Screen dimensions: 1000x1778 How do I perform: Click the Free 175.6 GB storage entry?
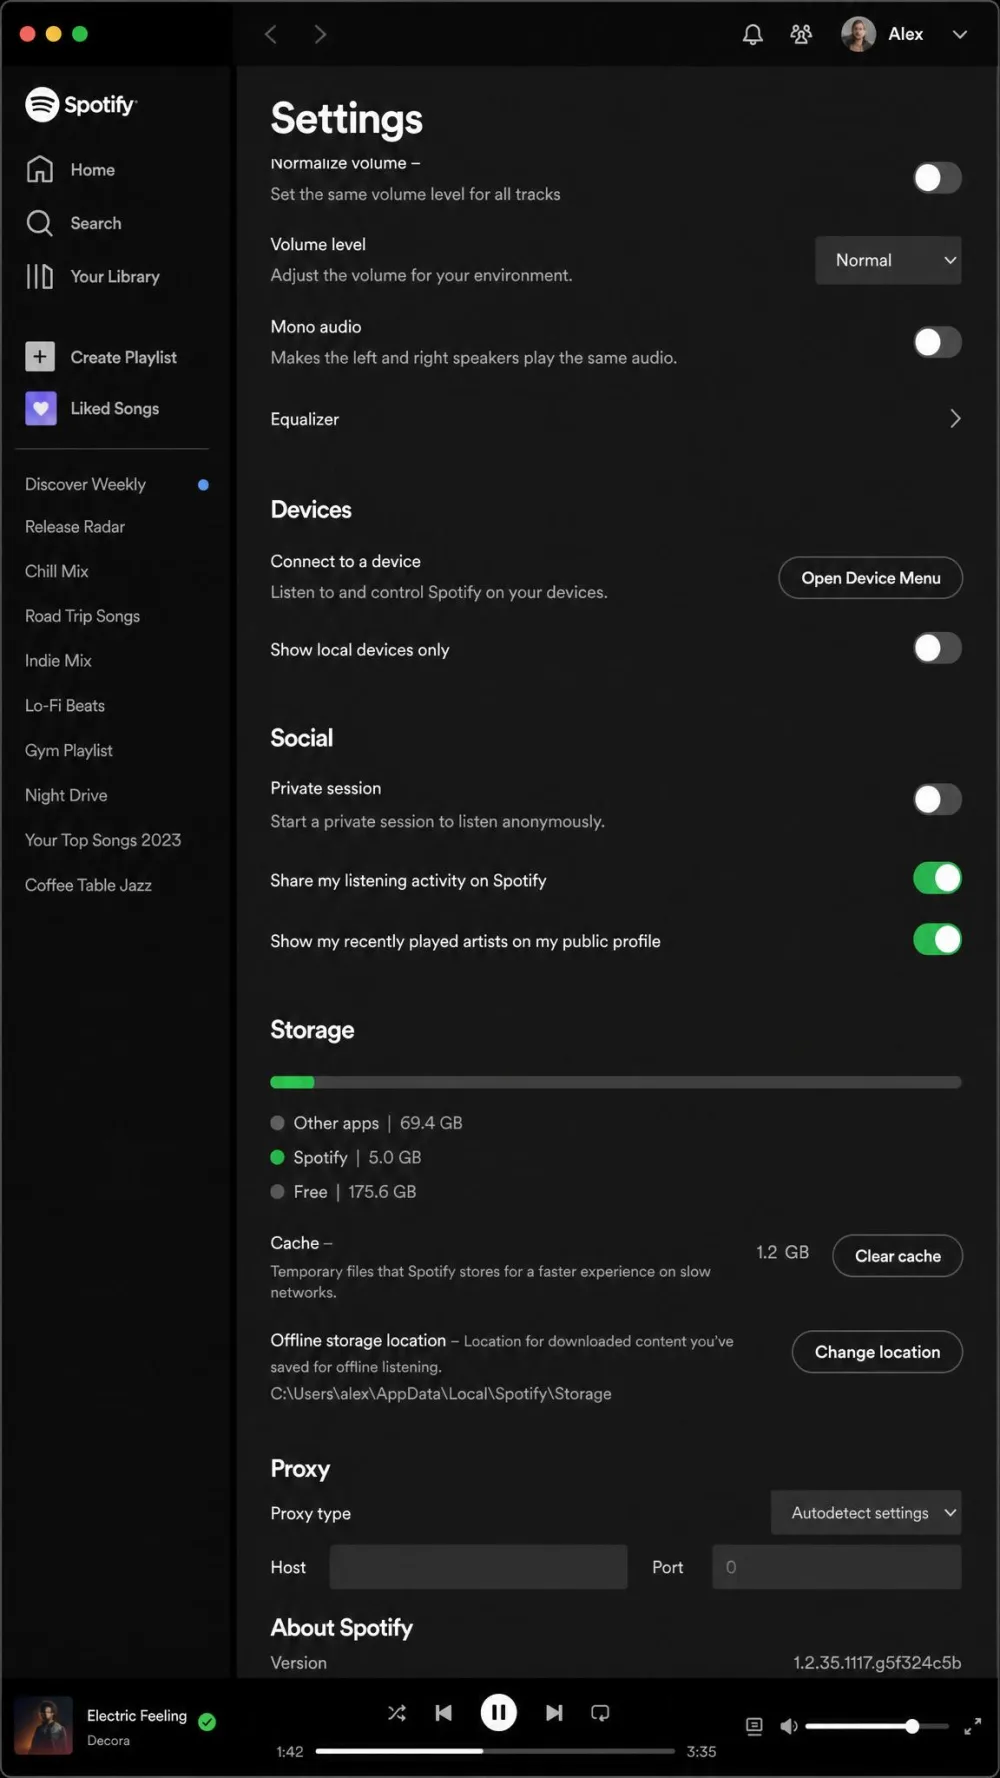pyautogui.click(x=343, y=1192)
